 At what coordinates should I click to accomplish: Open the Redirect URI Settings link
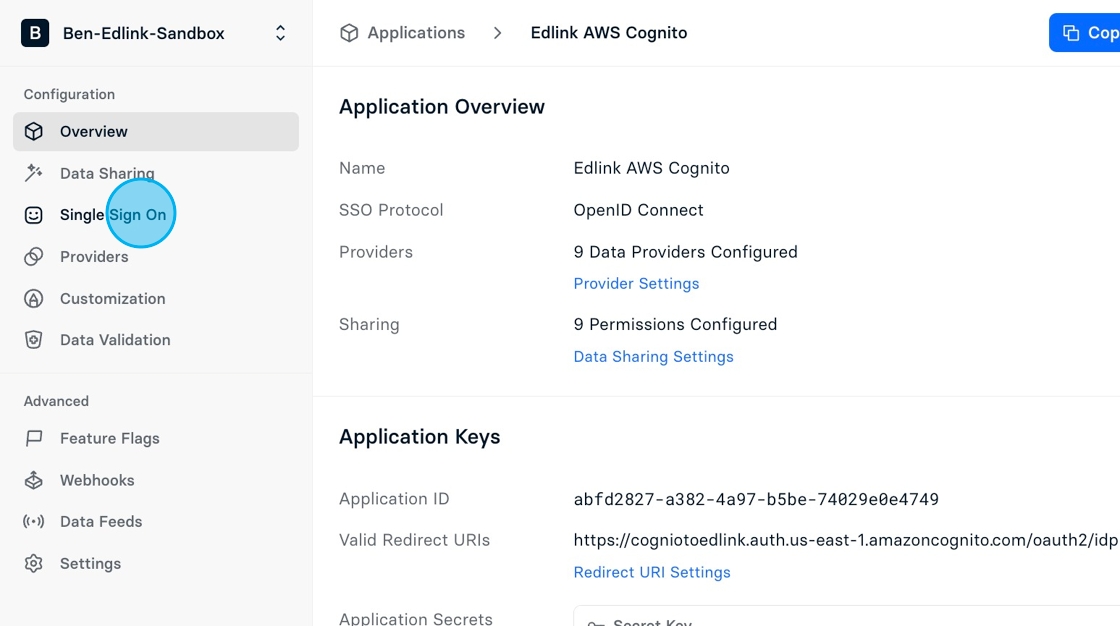(652, 572)
